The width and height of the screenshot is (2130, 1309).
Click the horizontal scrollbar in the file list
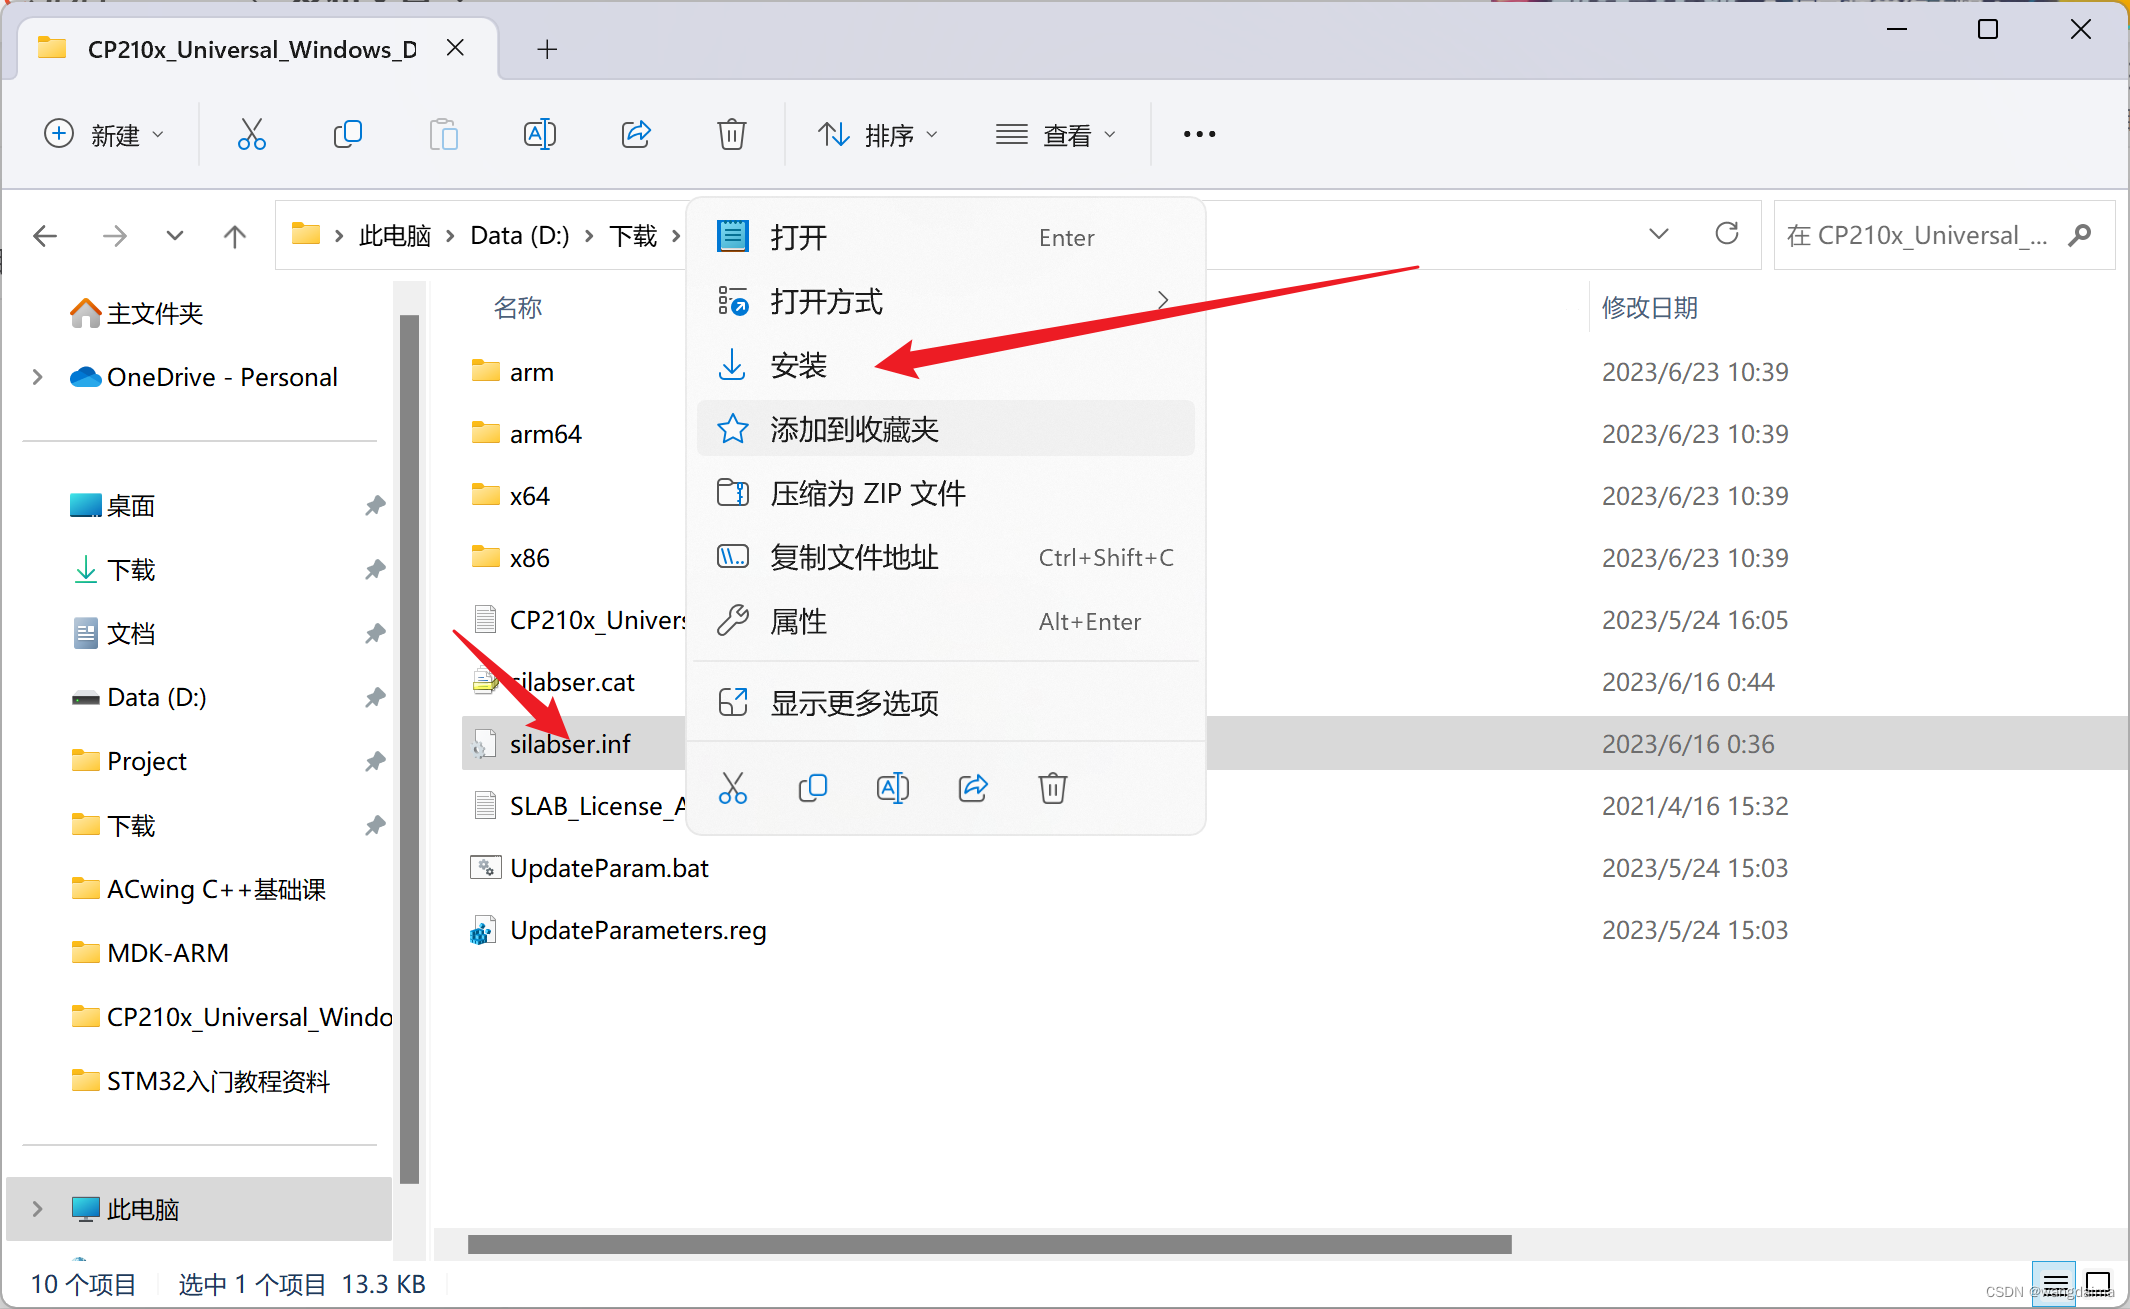click(989, 1244)
